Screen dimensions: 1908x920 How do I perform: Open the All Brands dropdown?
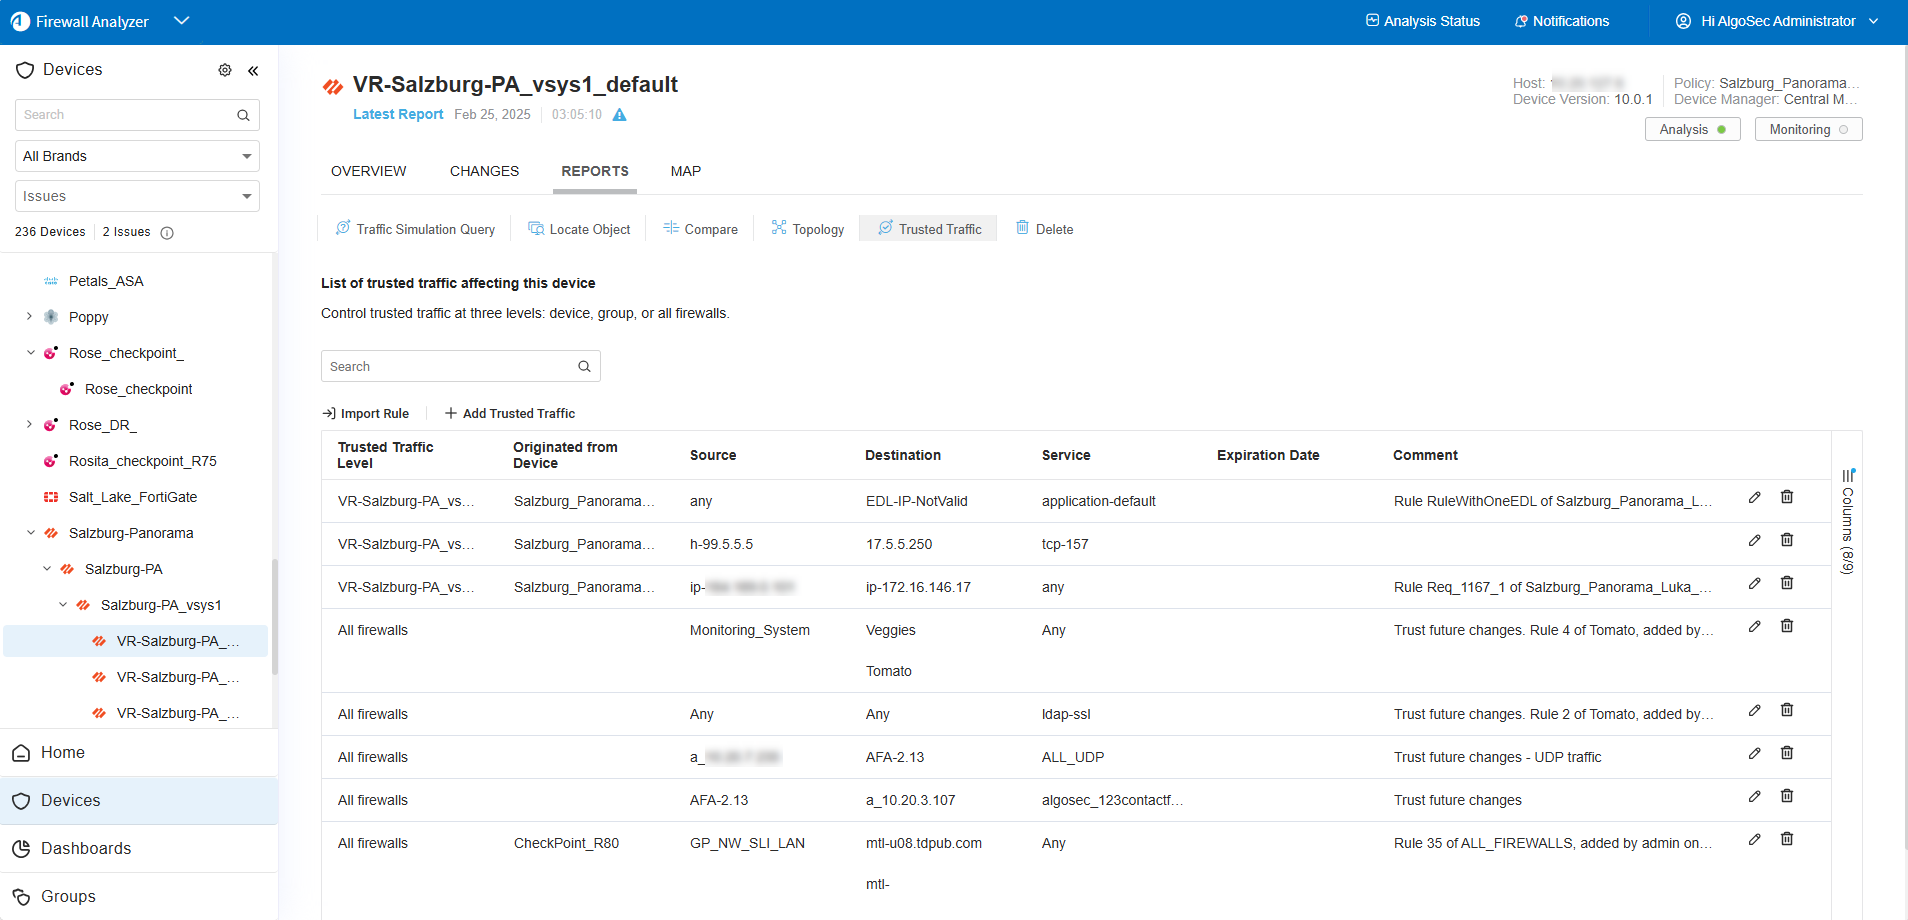pyautogui.click(x=137, y=156)
